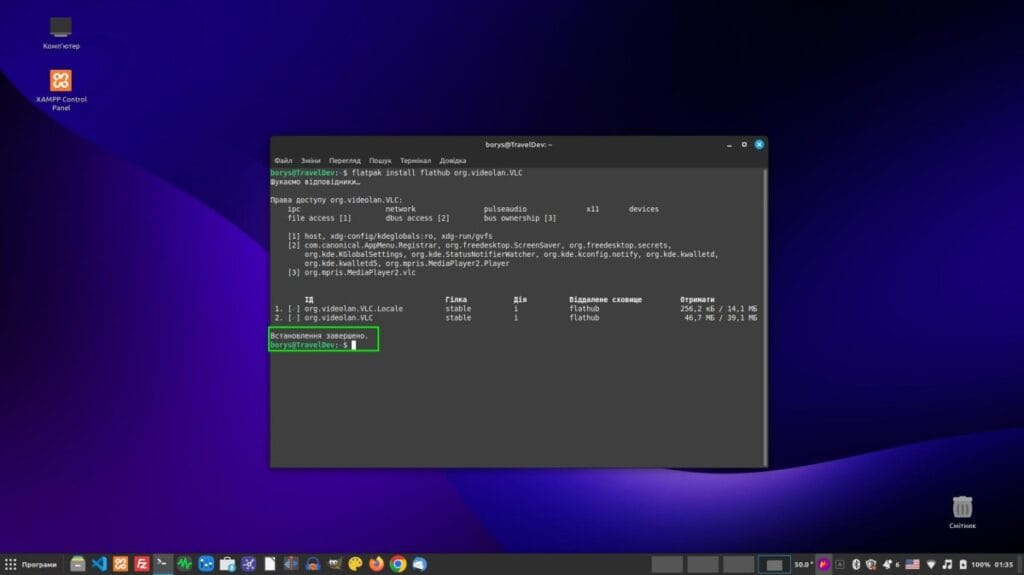Open the Смітник trash desktop icon
Screen dimensions: 1024x575
pyautogui.click(x=962, y=512)
